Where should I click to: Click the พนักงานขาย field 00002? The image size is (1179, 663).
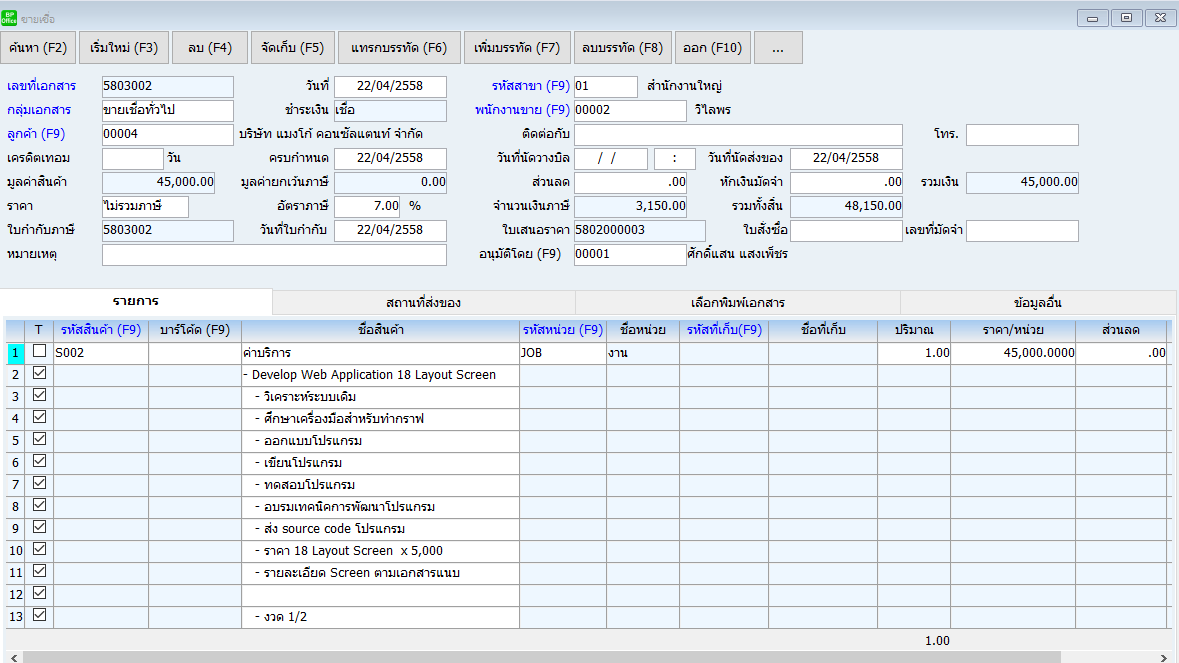630,110
